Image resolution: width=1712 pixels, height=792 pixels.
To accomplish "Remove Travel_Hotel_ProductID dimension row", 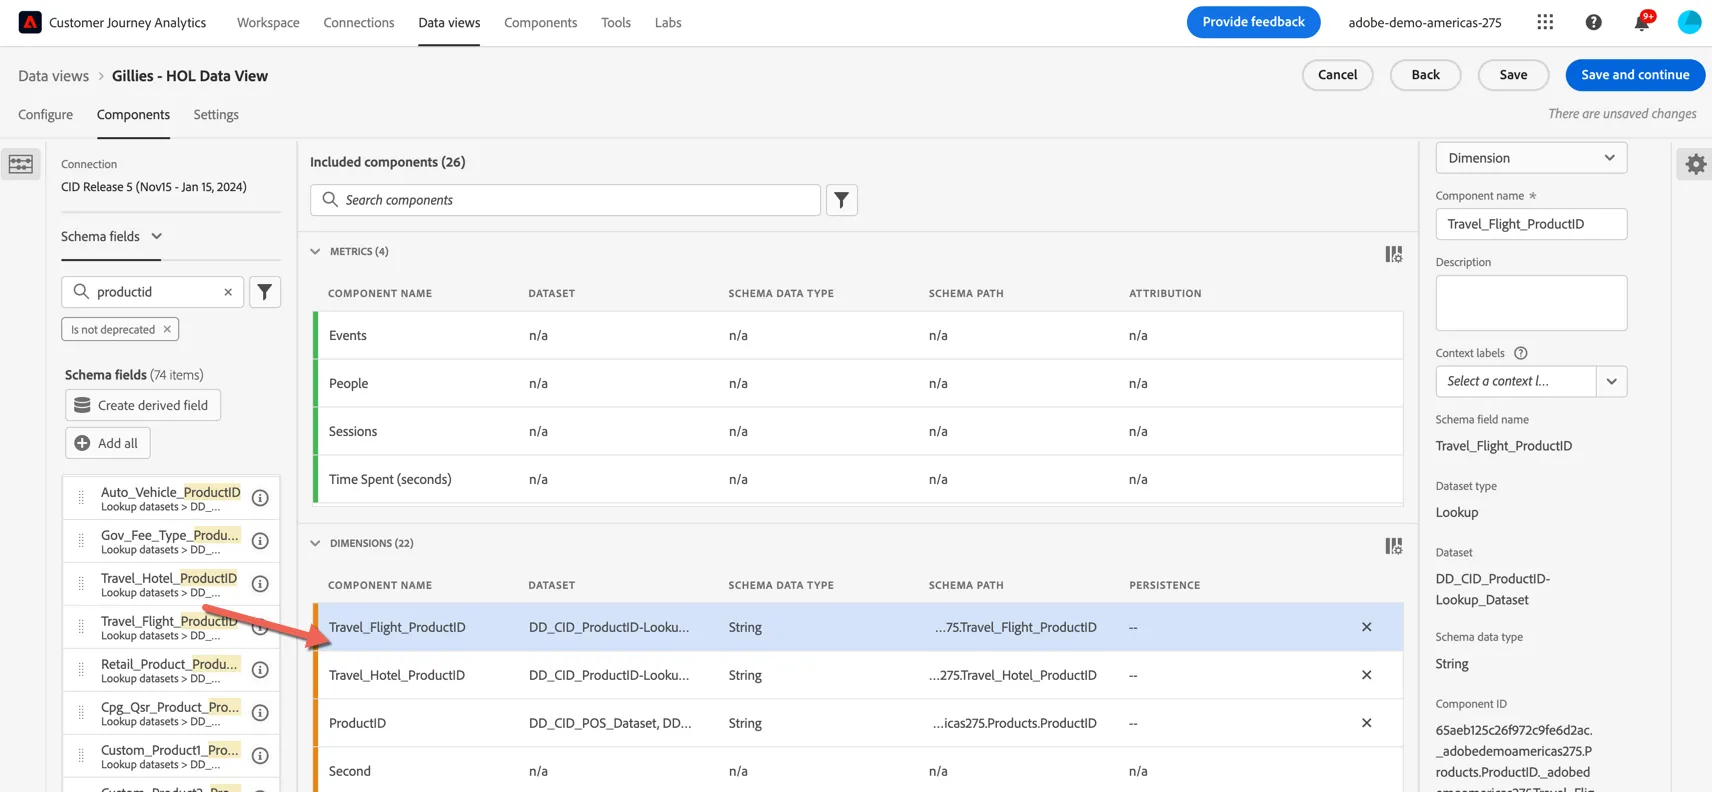I will point(1367,675).
